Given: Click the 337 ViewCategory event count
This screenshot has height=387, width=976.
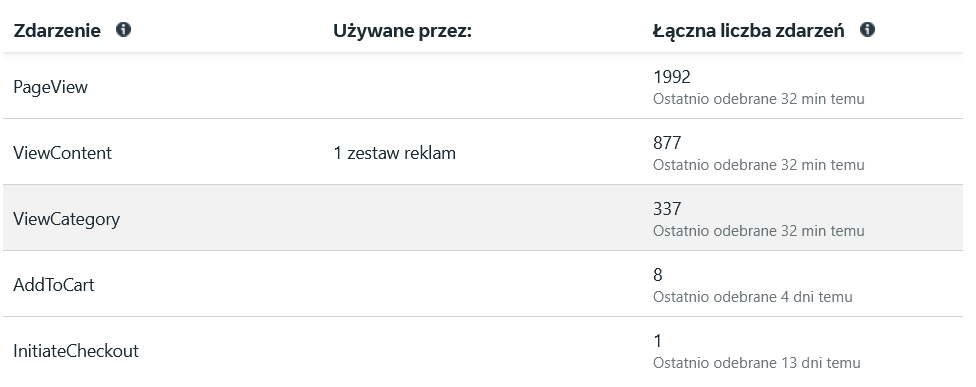Looking at the screenshot, I should click(x=667, y=208).
